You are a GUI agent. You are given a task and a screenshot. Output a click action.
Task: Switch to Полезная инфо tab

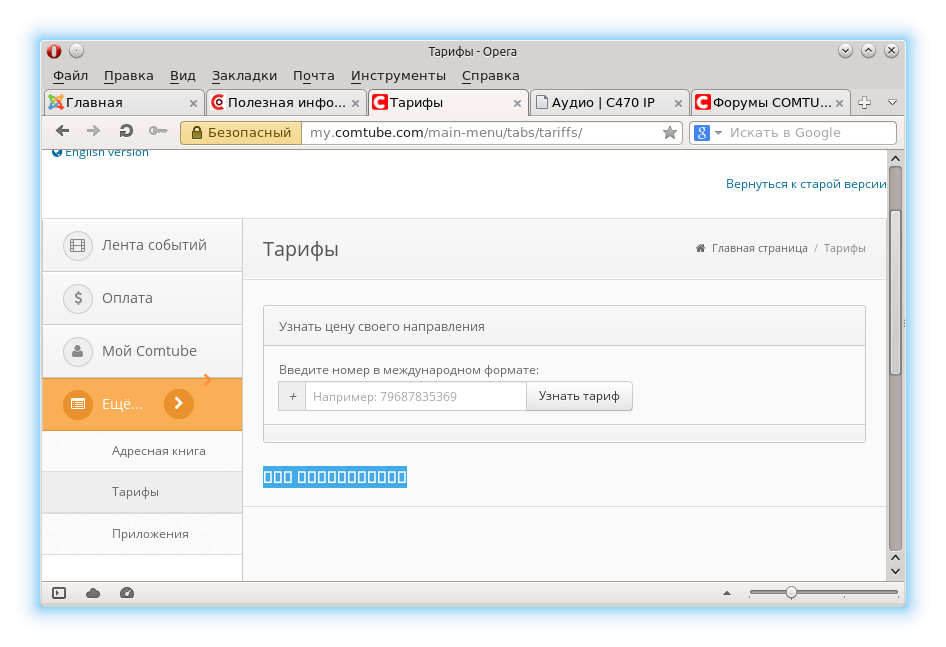[x=286, y=103]
